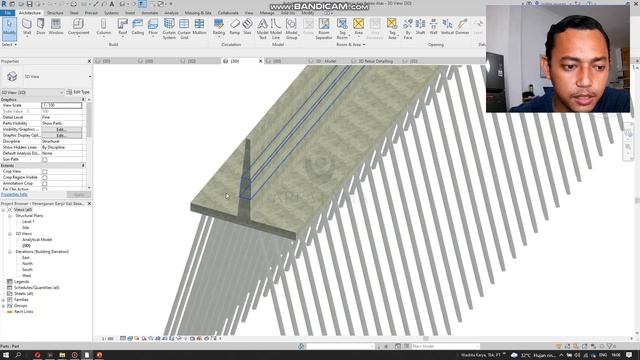Click the Curtain System tool
The image size is (640, 360).
pos(169,29)
